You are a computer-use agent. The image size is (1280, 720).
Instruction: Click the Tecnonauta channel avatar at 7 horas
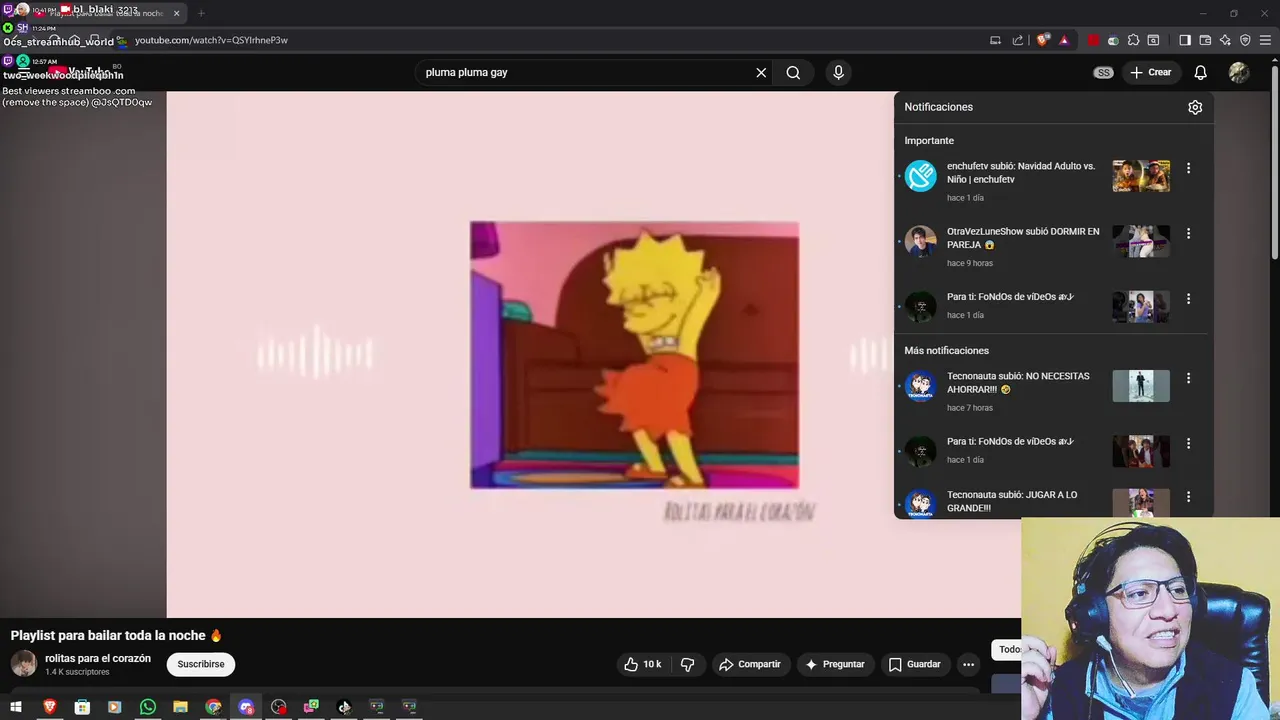920,386
